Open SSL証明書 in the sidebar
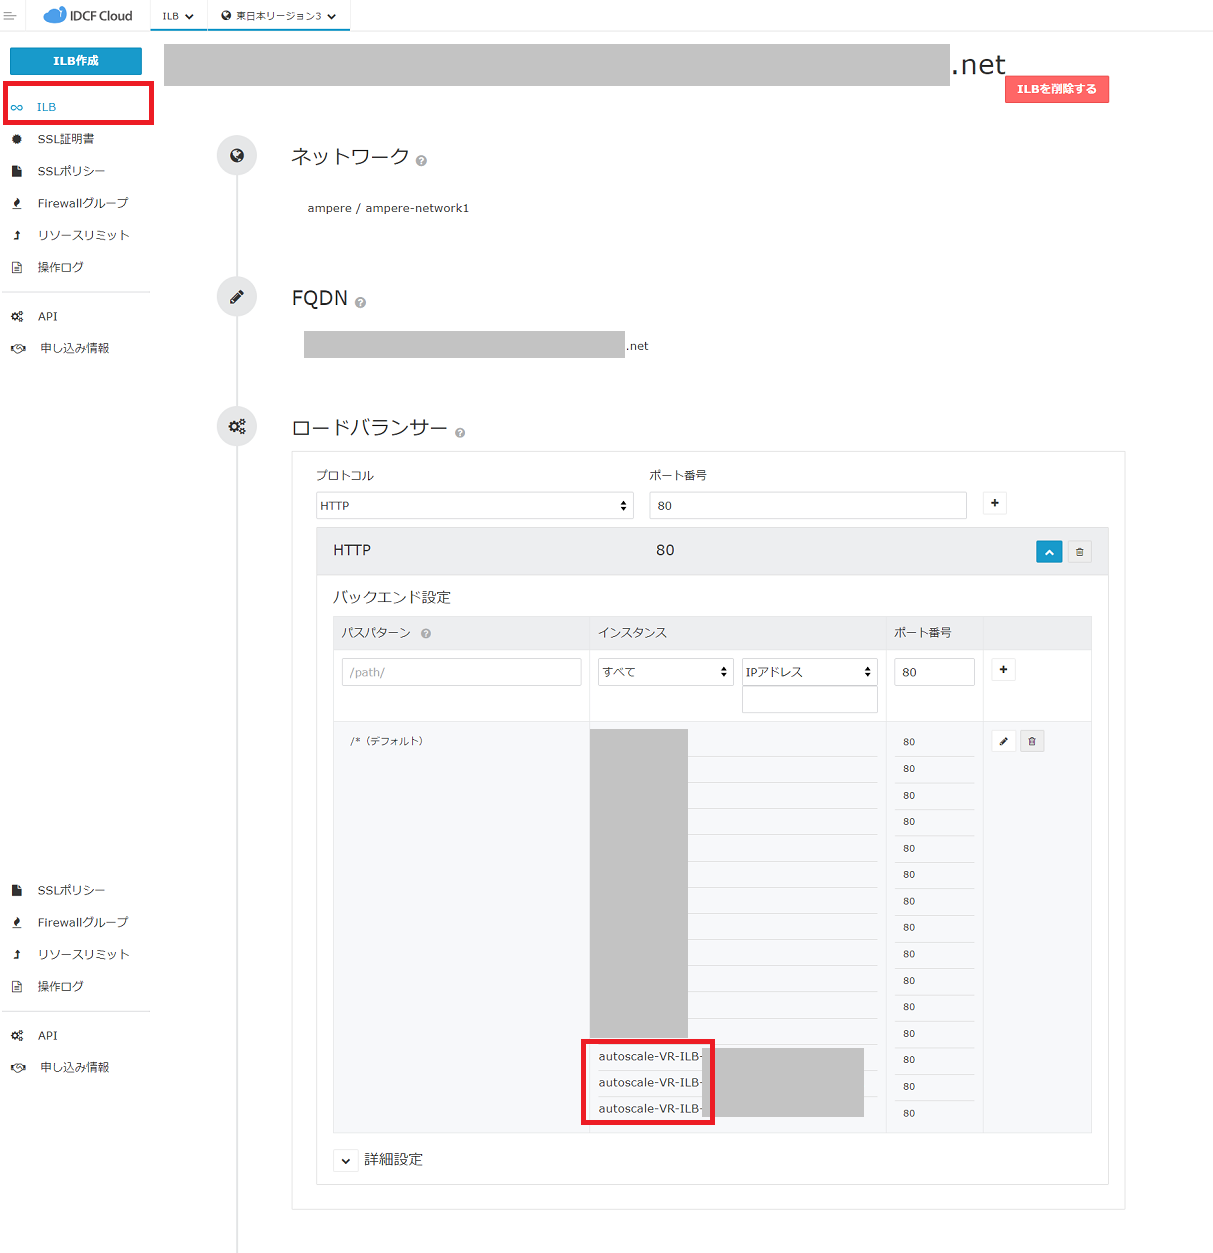 coord(66,139)
